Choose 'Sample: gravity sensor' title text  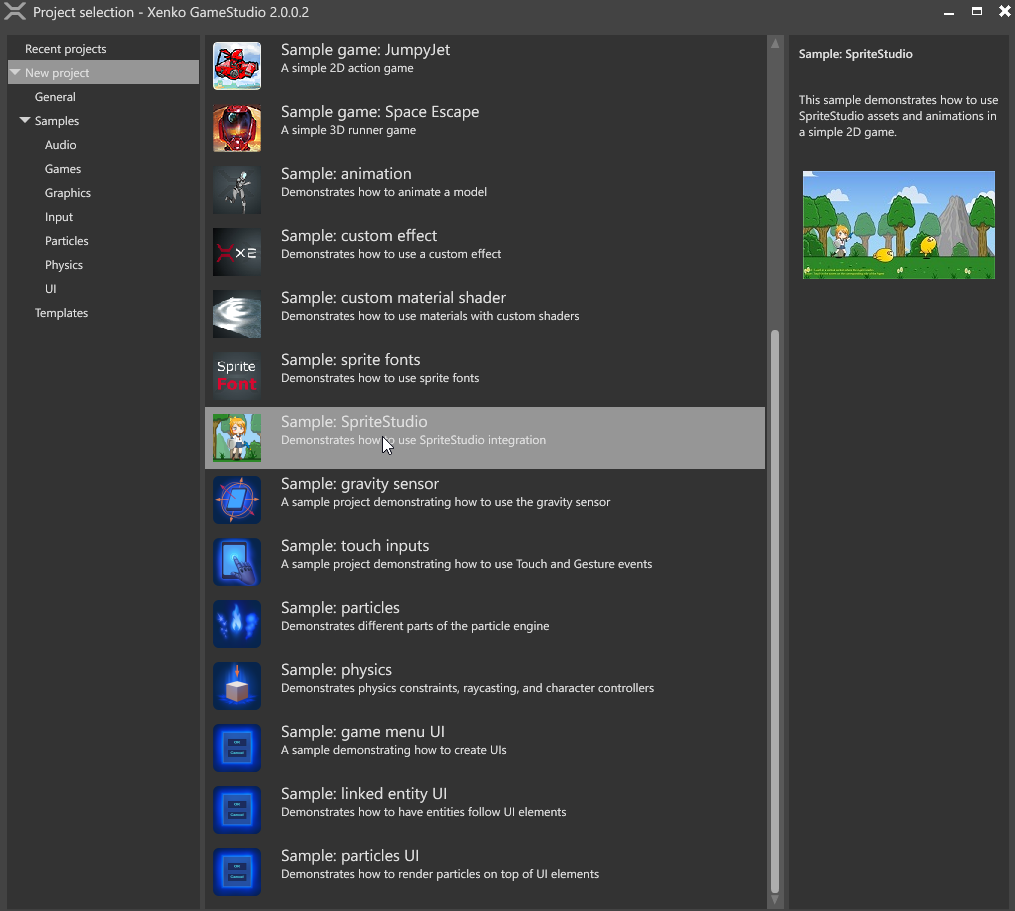359,484
